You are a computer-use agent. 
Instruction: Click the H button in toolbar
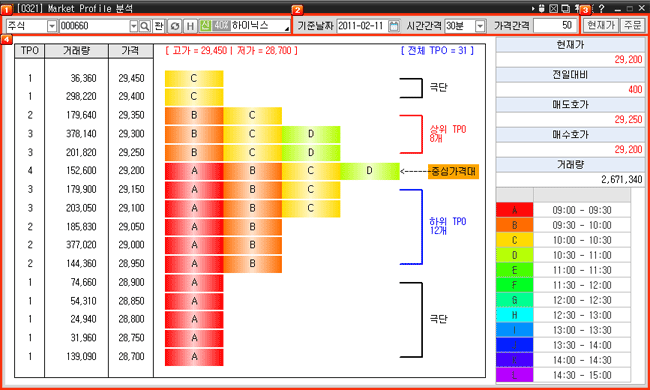coord(190,26)
